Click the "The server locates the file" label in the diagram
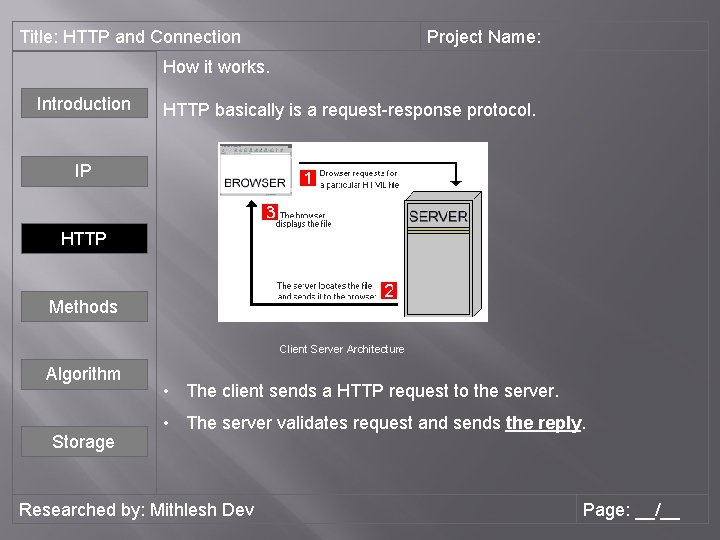 326,291
